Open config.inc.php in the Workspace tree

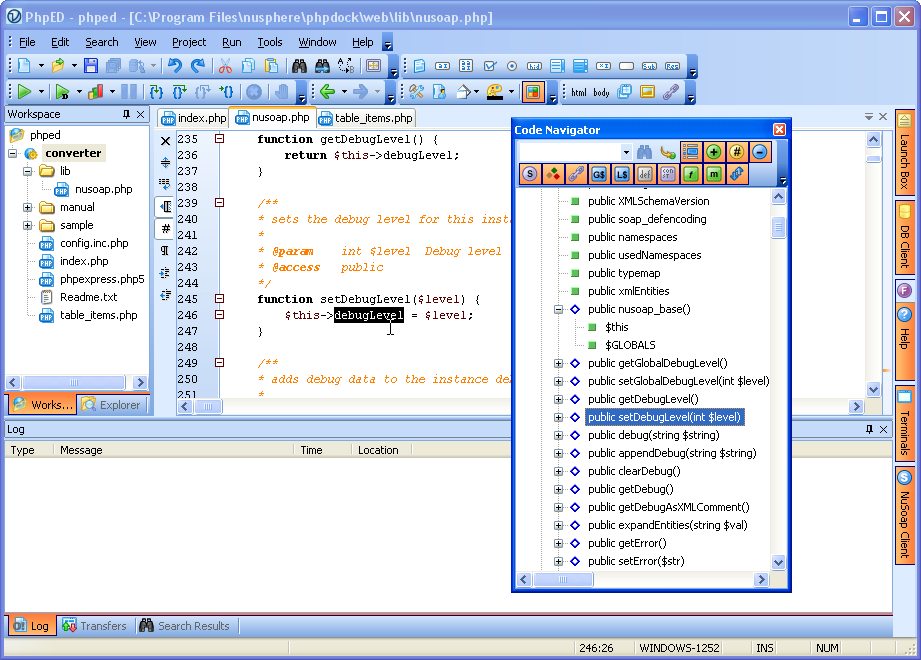pos(94,244)
